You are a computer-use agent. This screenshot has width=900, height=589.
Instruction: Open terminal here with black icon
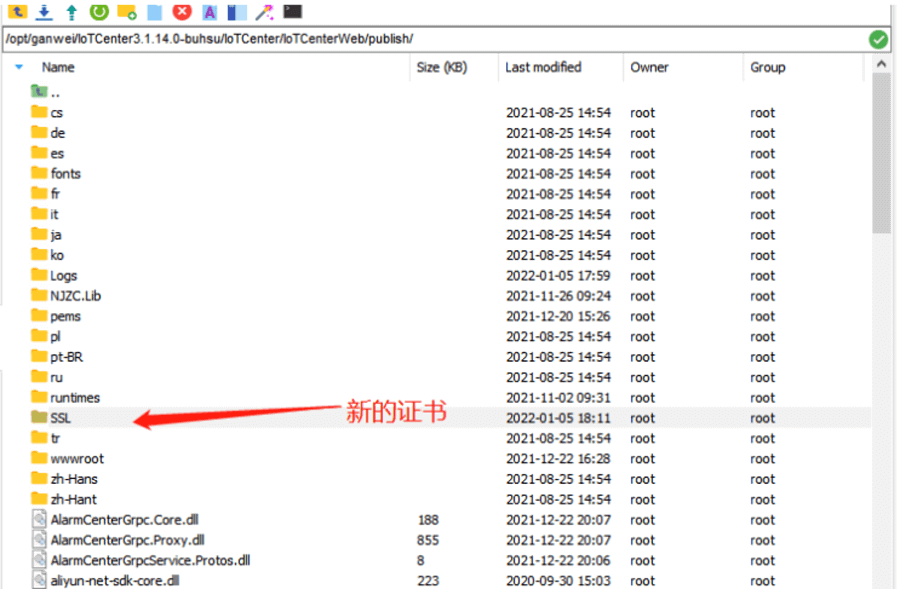(293, 11)
